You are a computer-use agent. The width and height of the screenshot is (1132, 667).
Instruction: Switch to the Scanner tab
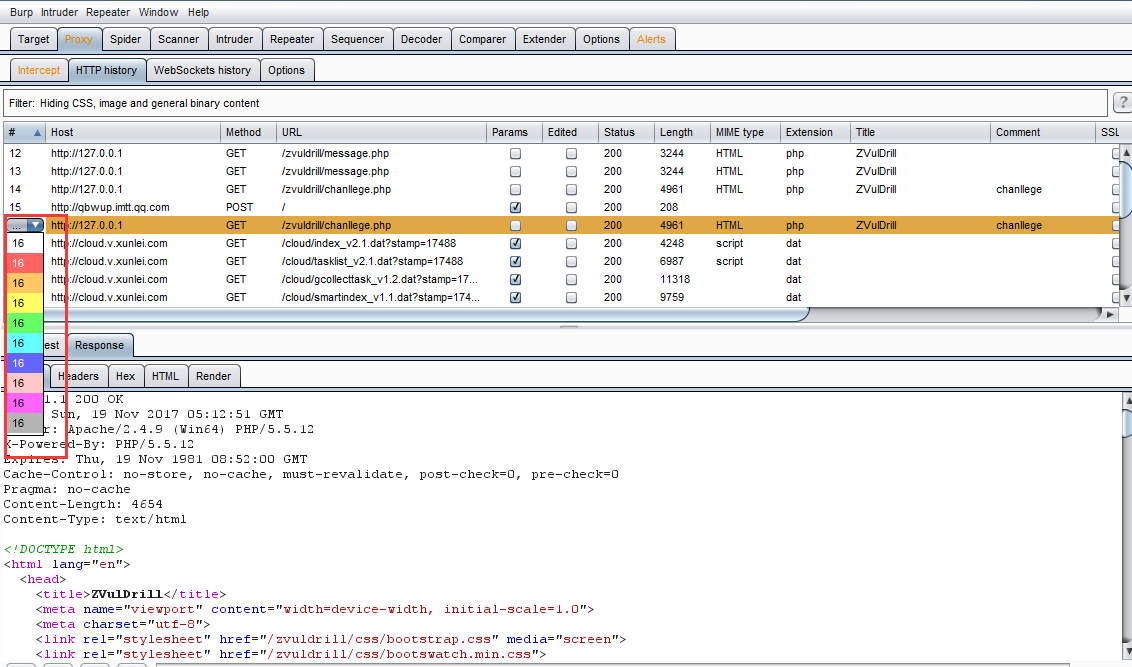click(x=178, y=39)
